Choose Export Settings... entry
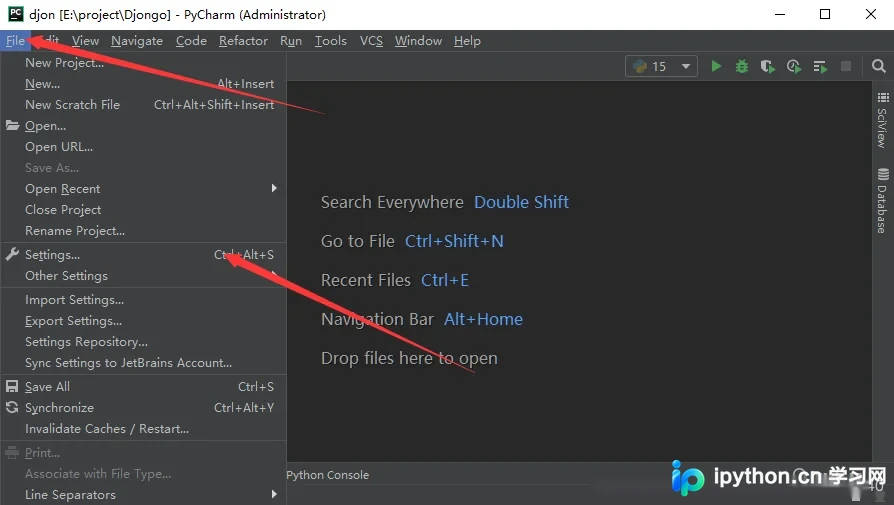 (144, 321)
